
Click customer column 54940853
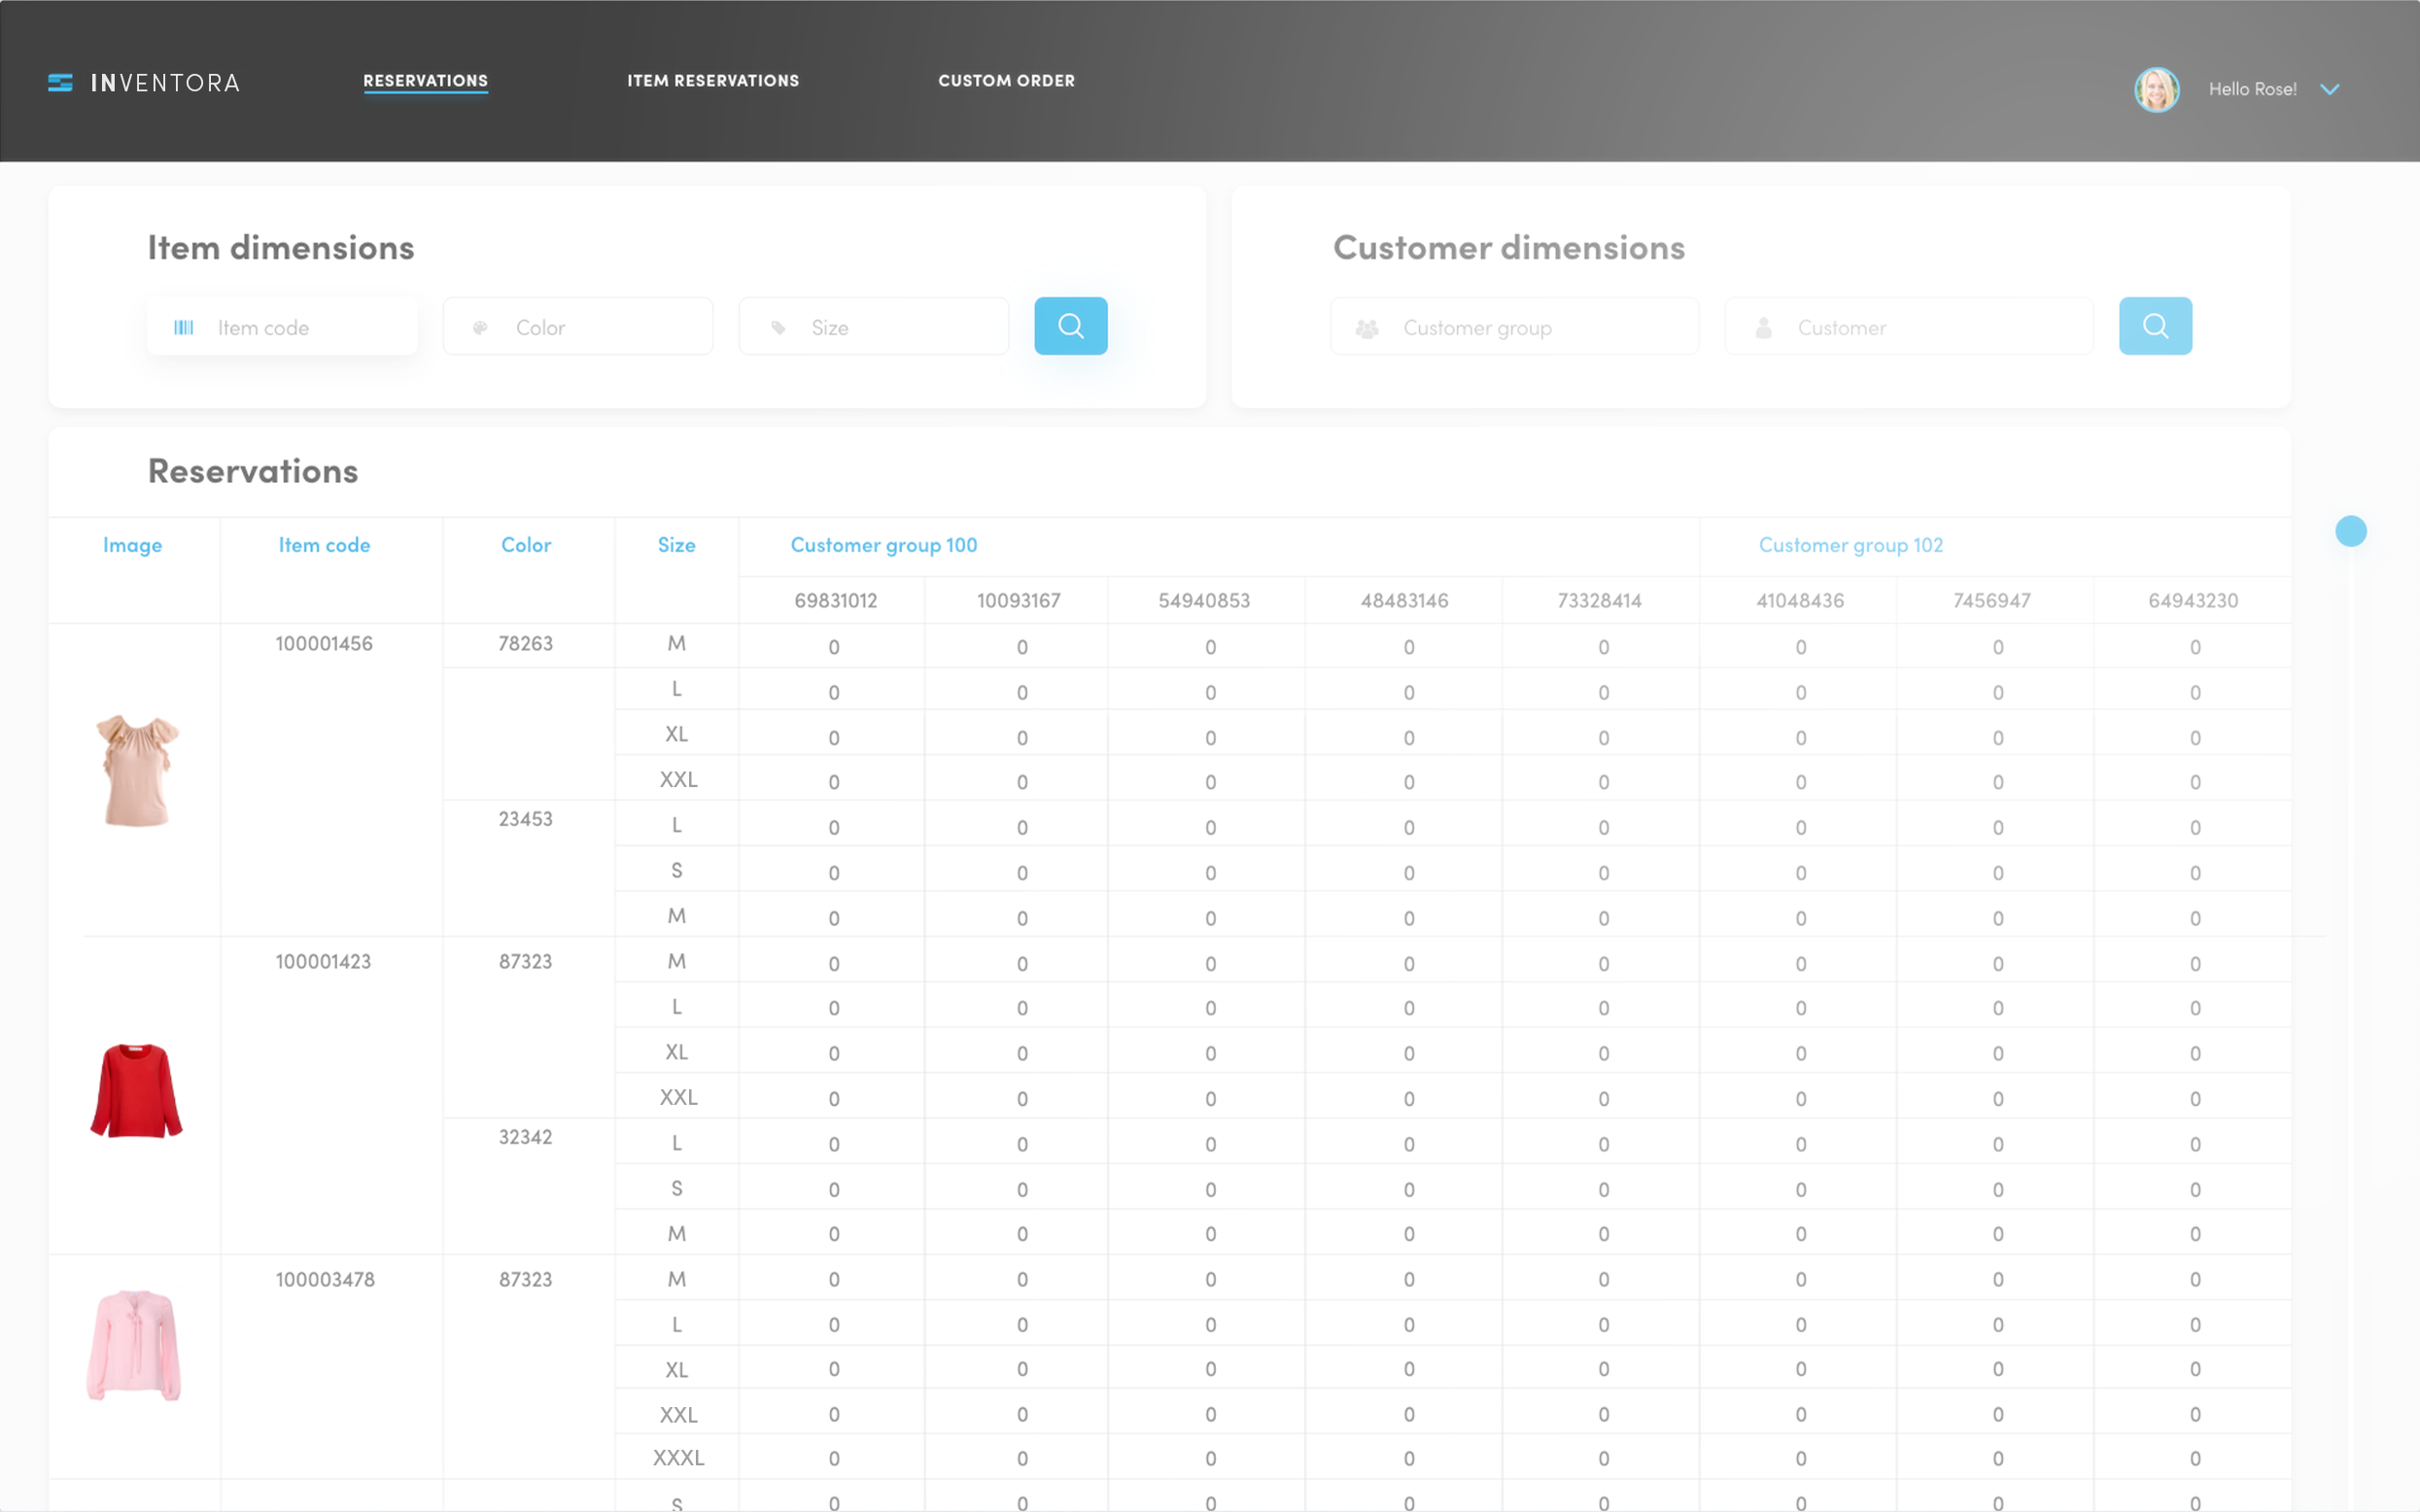pyautogui.click(x=1204, y=601)
